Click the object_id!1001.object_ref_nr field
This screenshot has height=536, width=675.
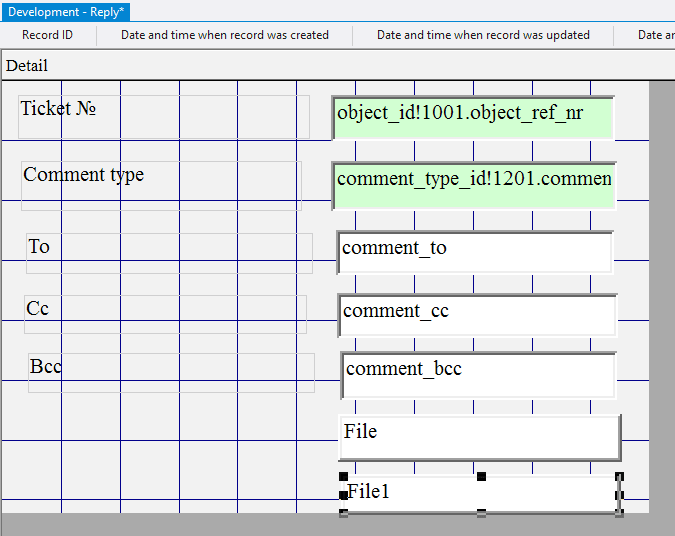coord(473,118)
